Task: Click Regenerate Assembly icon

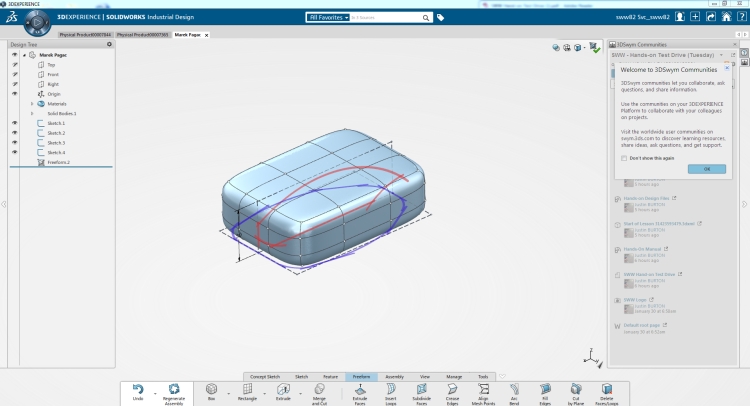Action: (x=175, y=388)
